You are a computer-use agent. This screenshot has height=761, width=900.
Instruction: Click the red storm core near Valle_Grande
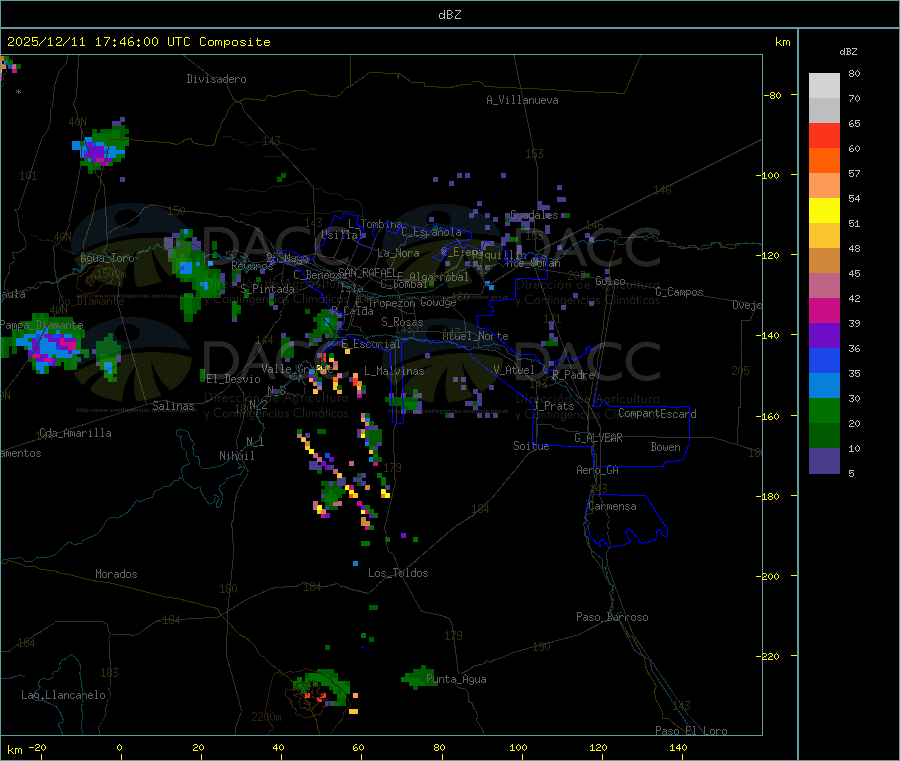point(324,358)
